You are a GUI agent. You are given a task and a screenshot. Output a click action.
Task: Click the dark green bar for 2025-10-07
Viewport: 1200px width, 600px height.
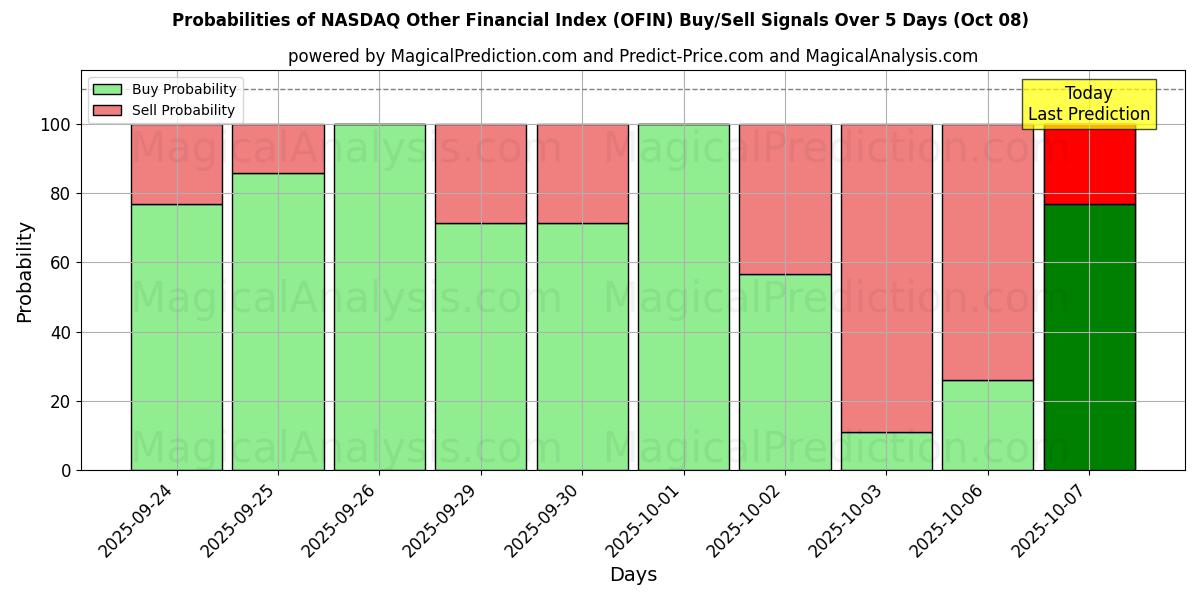[x=1089, y=337]
